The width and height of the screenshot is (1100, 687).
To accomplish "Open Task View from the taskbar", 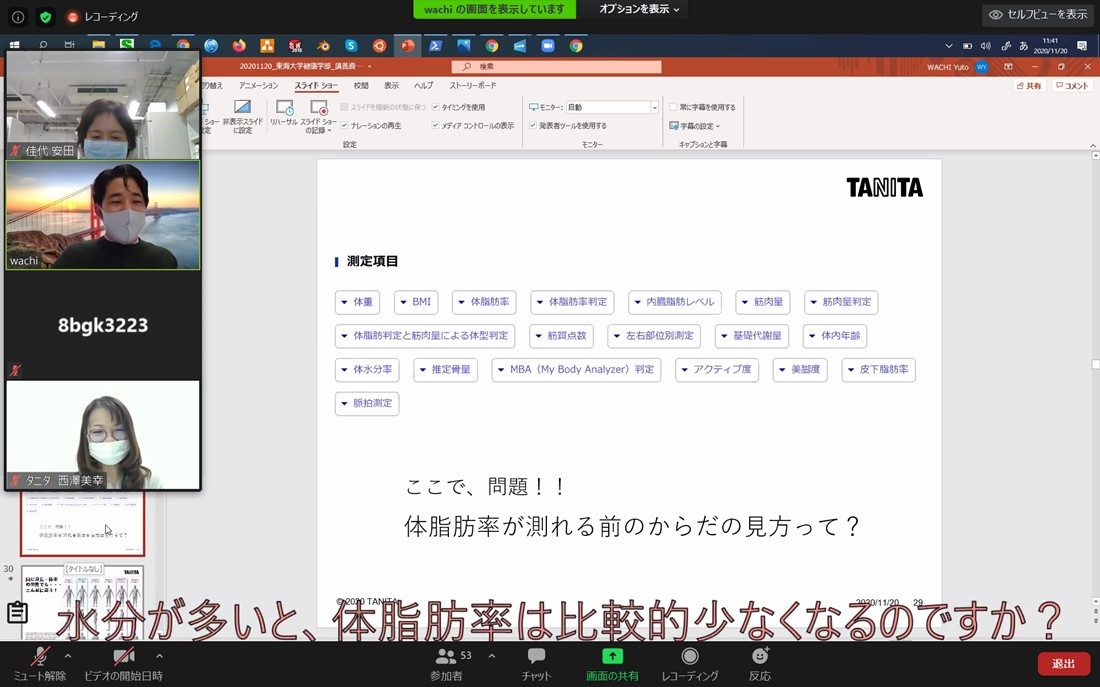I will coord(69,46).
